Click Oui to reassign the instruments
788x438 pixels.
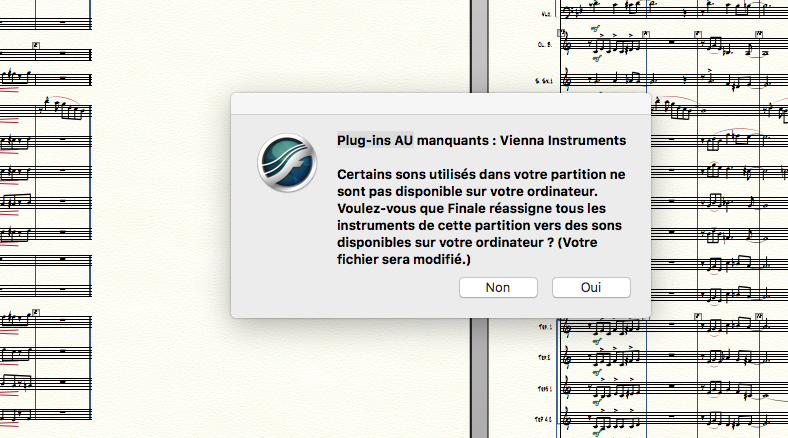click(591, 287)
